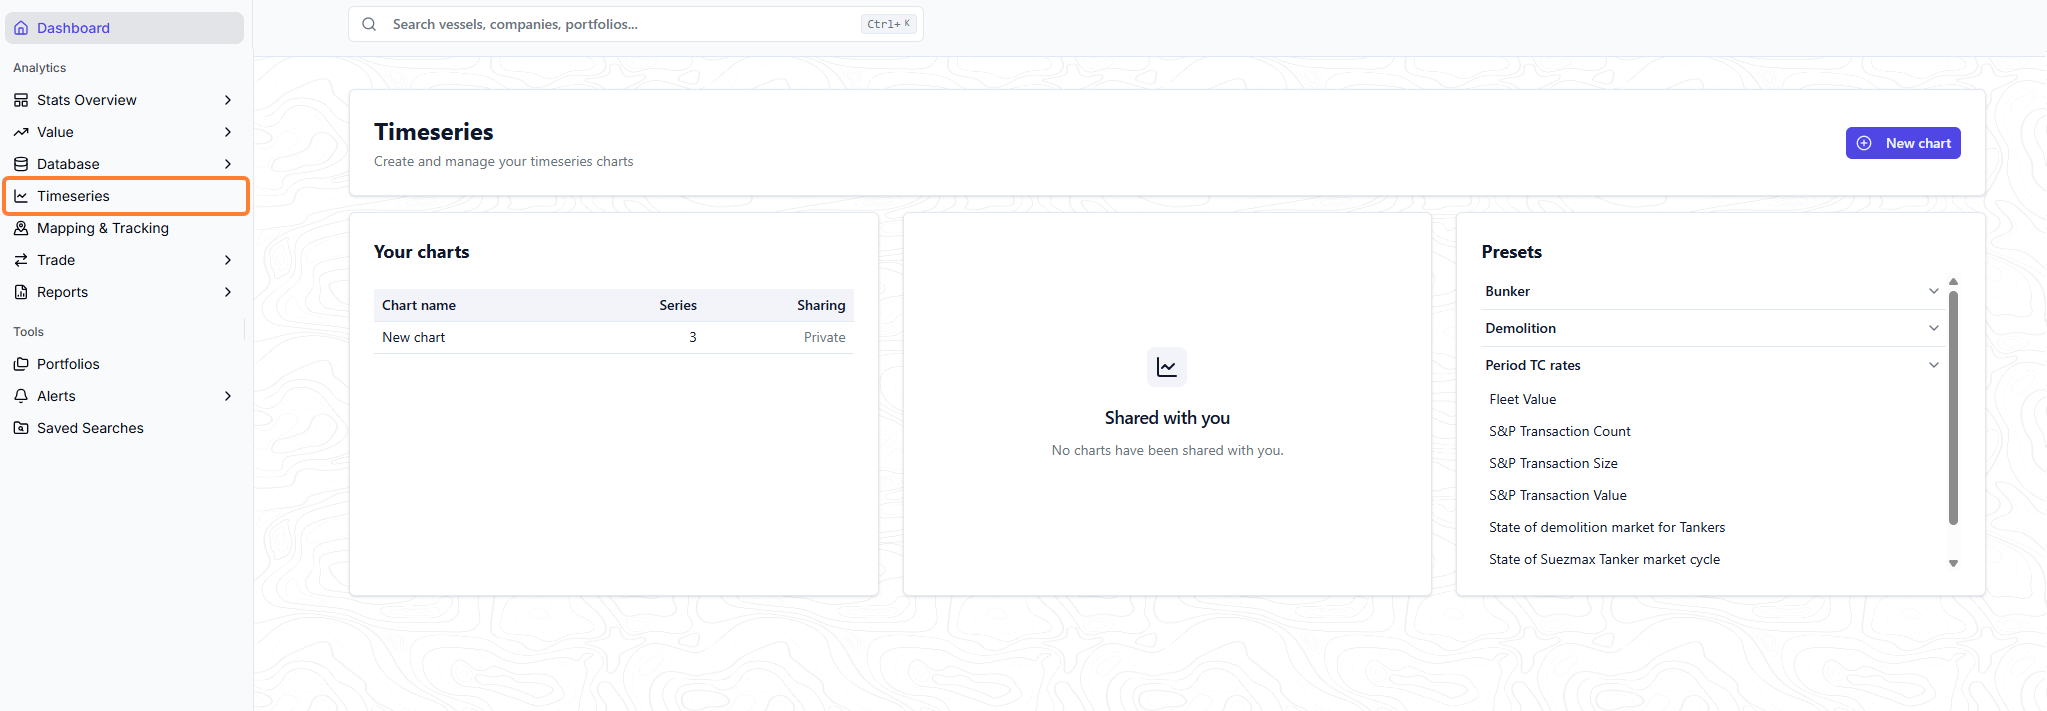Open Mapping & Tracking menu item
2047x711 pixels.
coord(125,228)
